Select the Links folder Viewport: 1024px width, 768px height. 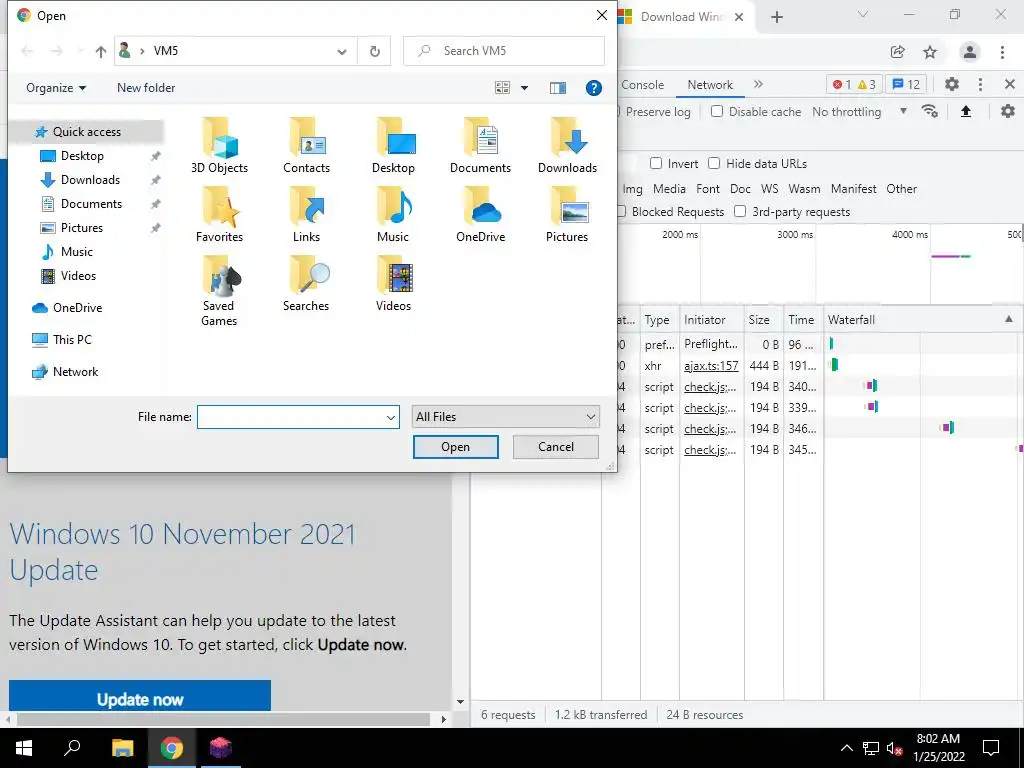tap(306, 214)
